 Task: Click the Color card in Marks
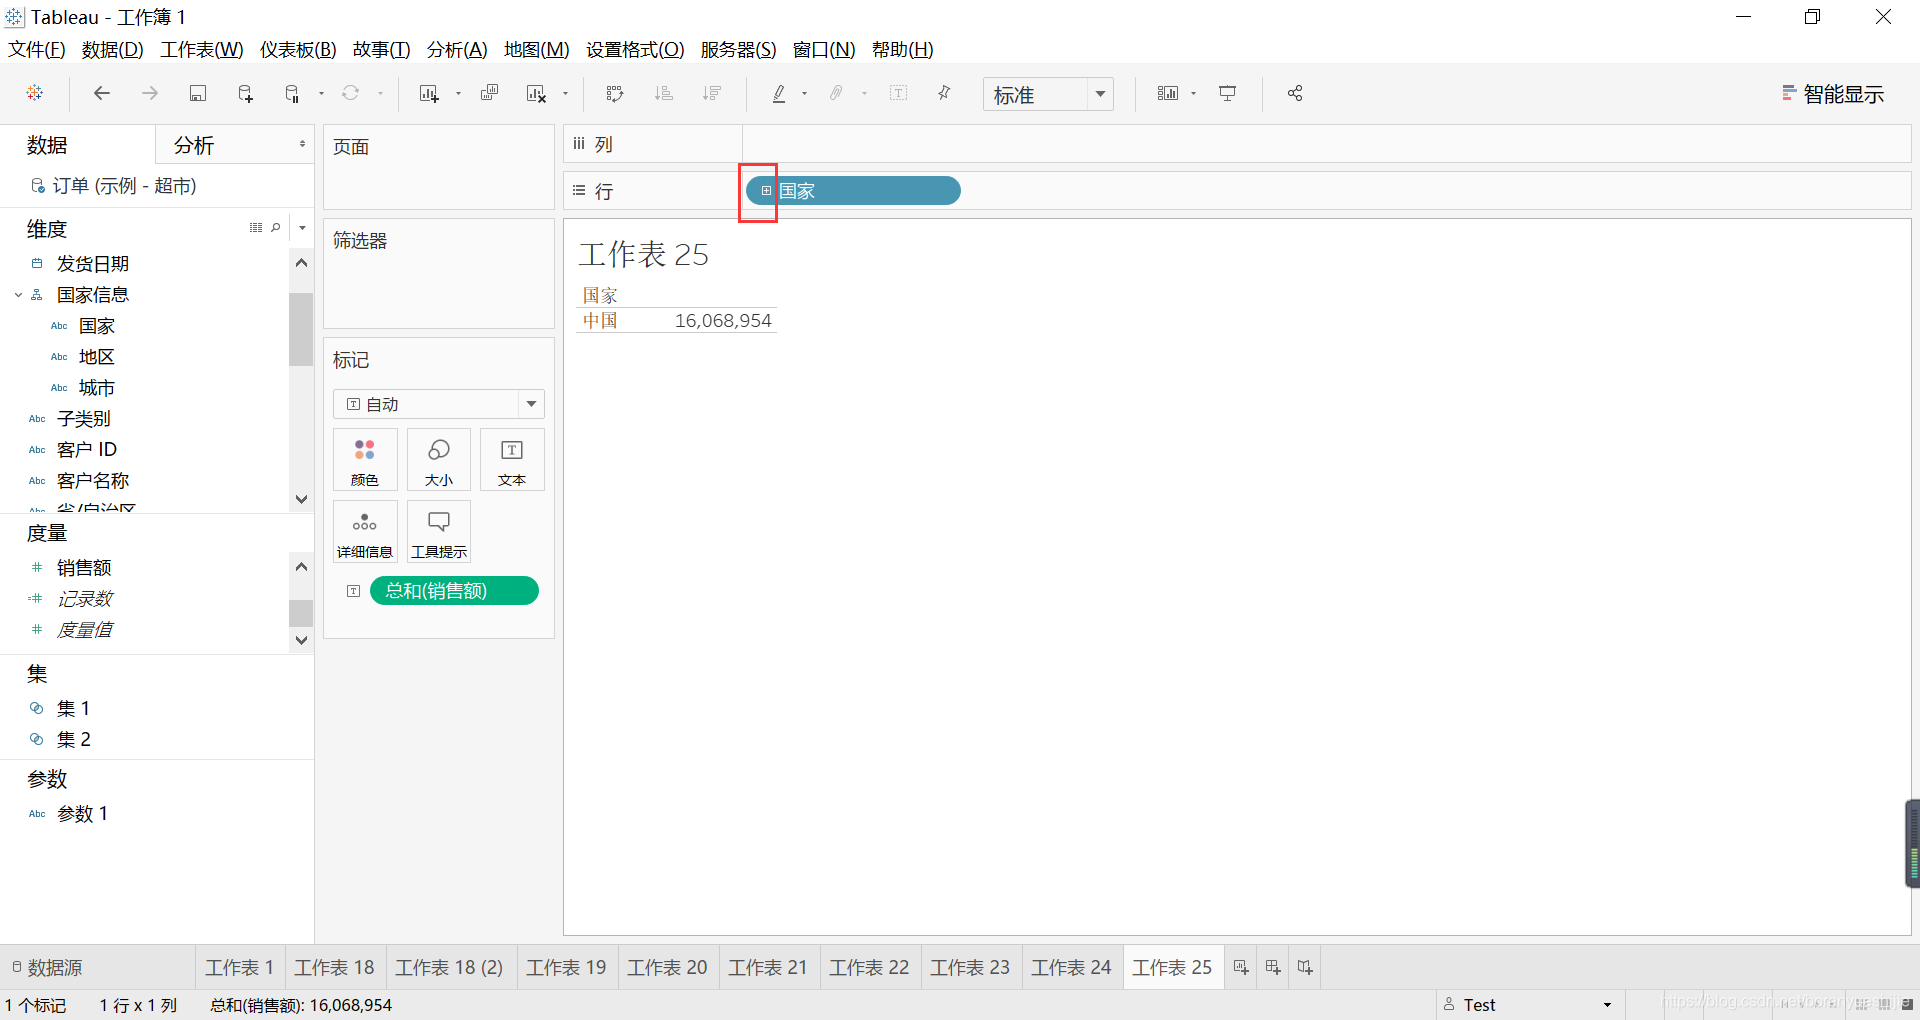[365, 460]
